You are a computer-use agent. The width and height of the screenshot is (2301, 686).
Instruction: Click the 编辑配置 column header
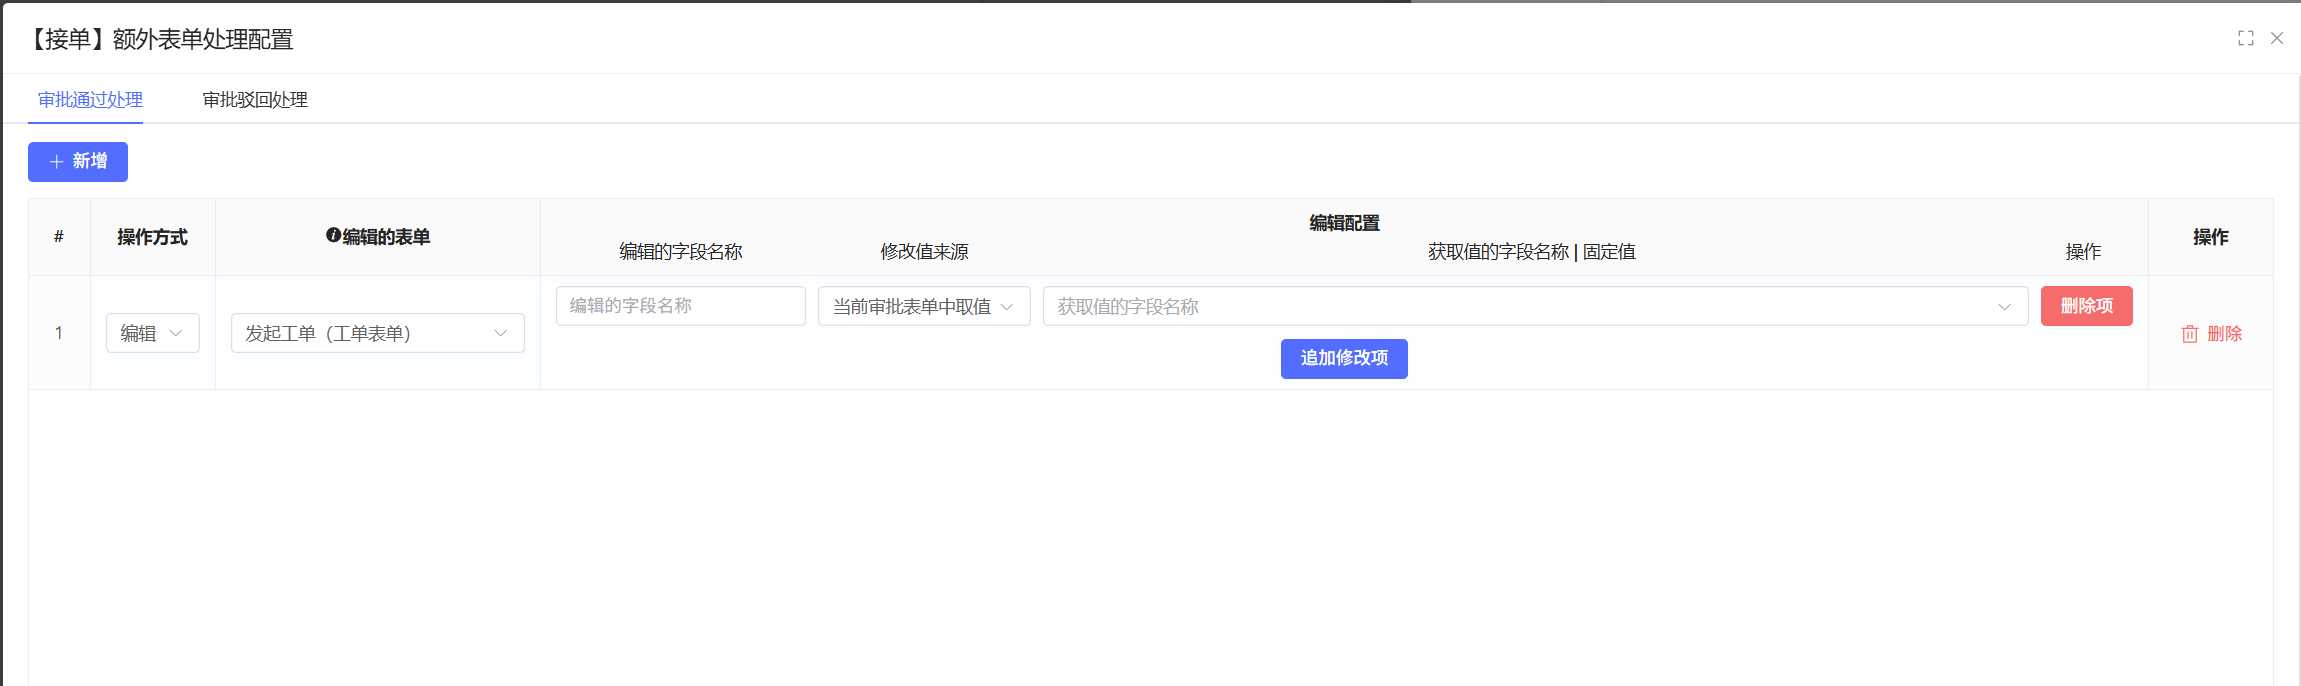click(1343, 223)
